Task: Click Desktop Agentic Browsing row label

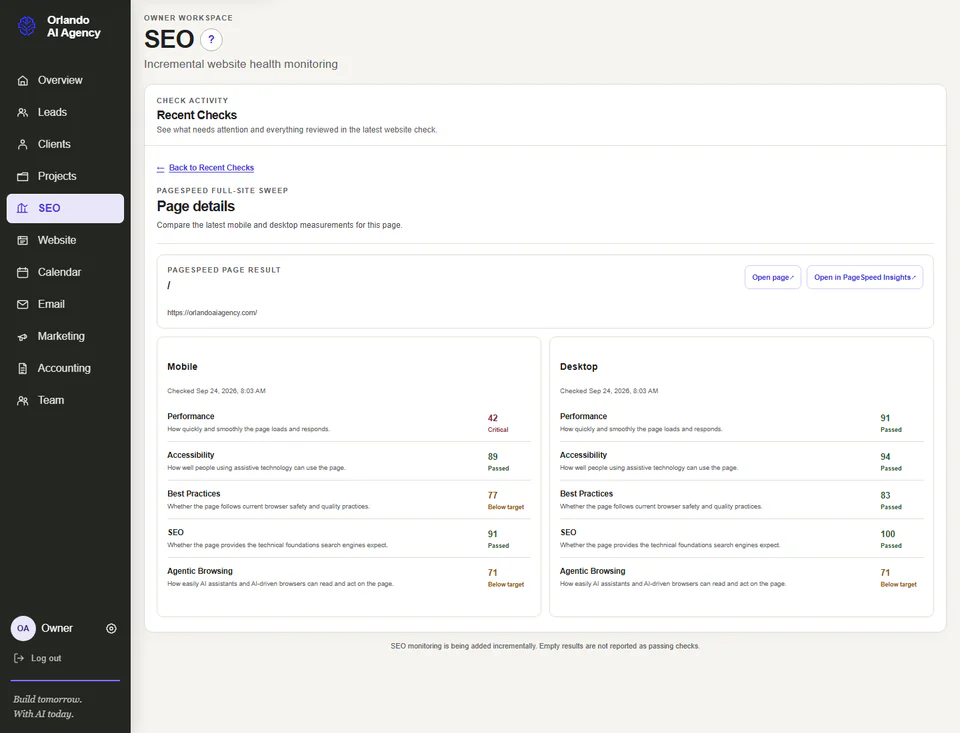Action: pos(593,571)
